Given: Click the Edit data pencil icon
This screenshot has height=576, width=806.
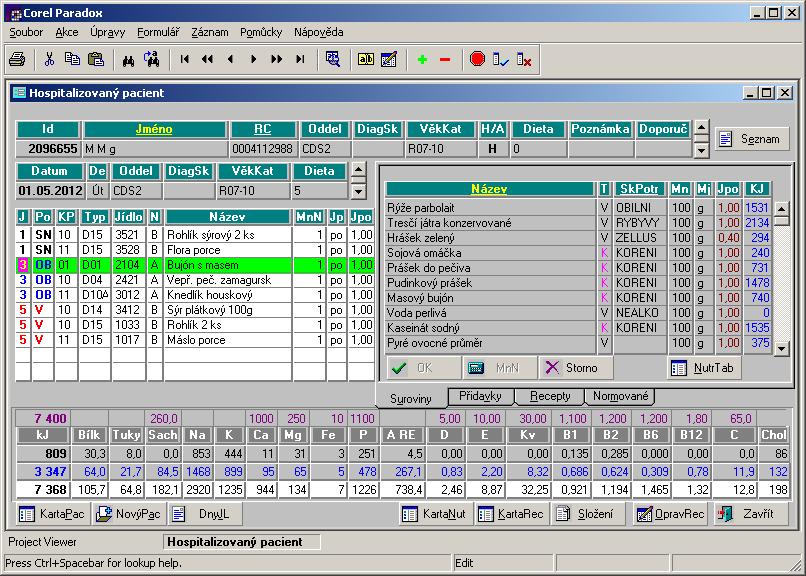Looking at the screenshot, I should pyautogui.click(x=389, y=60).
